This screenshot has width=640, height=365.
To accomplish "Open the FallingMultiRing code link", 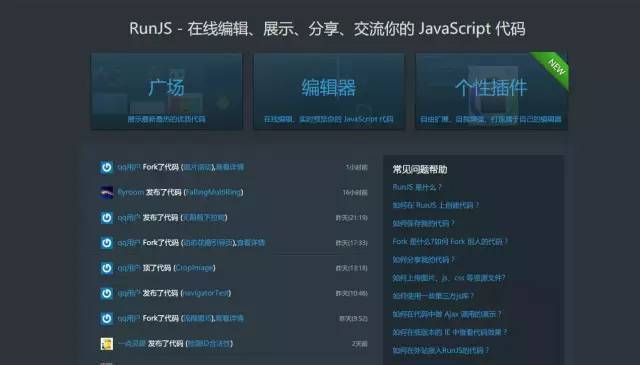I will [x=214, y=192].
